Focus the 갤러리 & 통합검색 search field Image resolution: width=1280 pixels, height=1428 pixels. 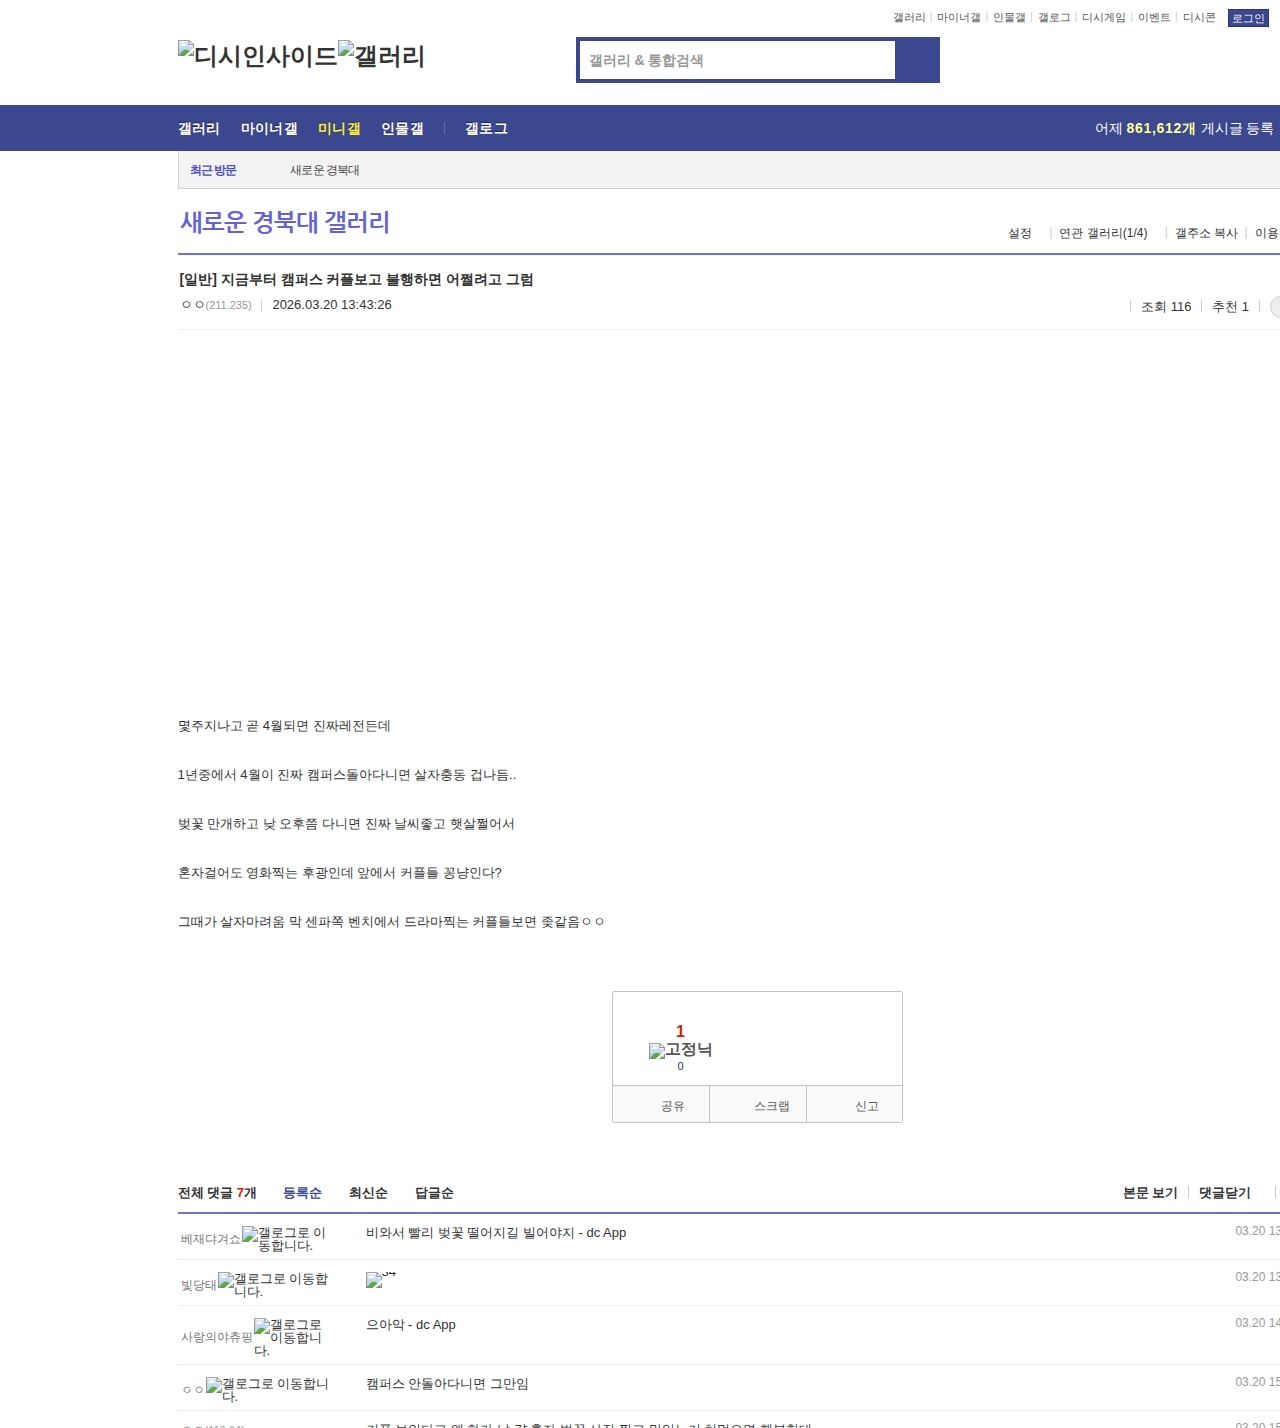click(x=737, y=60)
